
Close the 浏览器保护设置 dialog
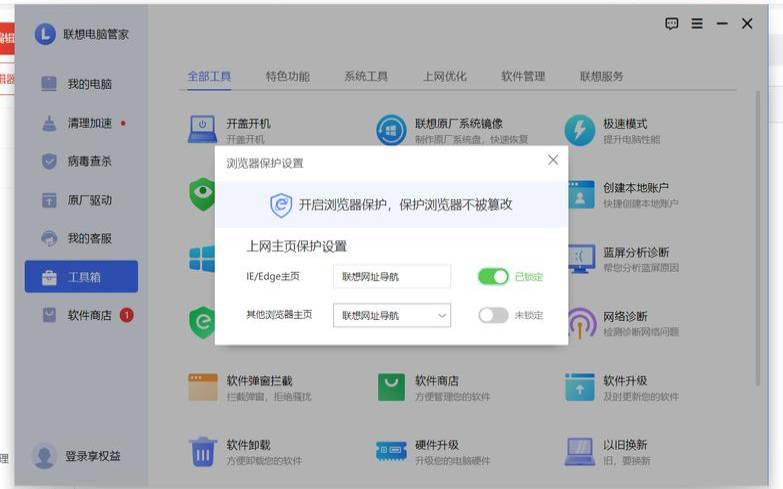[553, 160]
